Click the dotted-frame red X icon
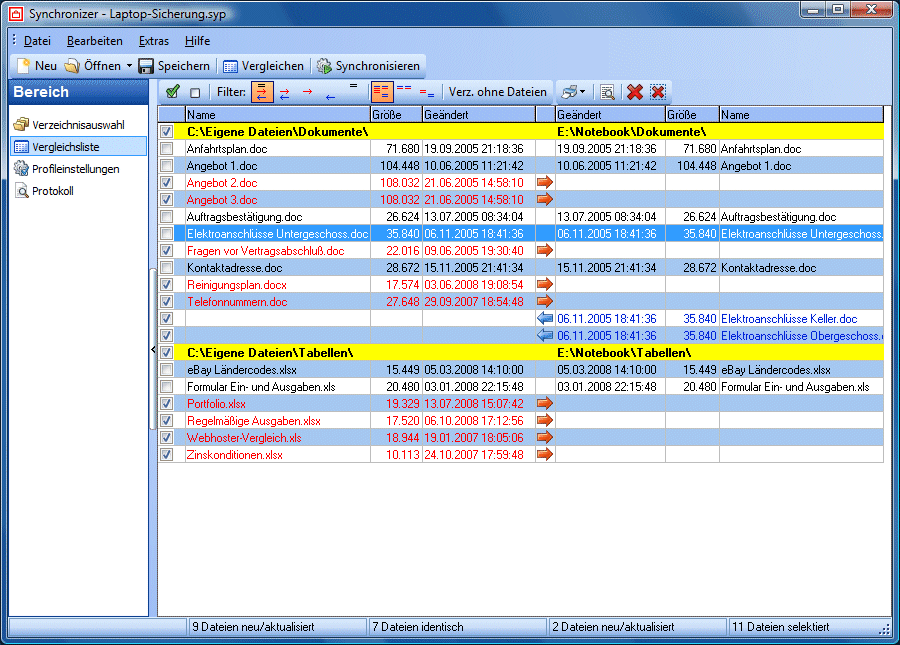 pyautogui.click(x=658, y=92)
